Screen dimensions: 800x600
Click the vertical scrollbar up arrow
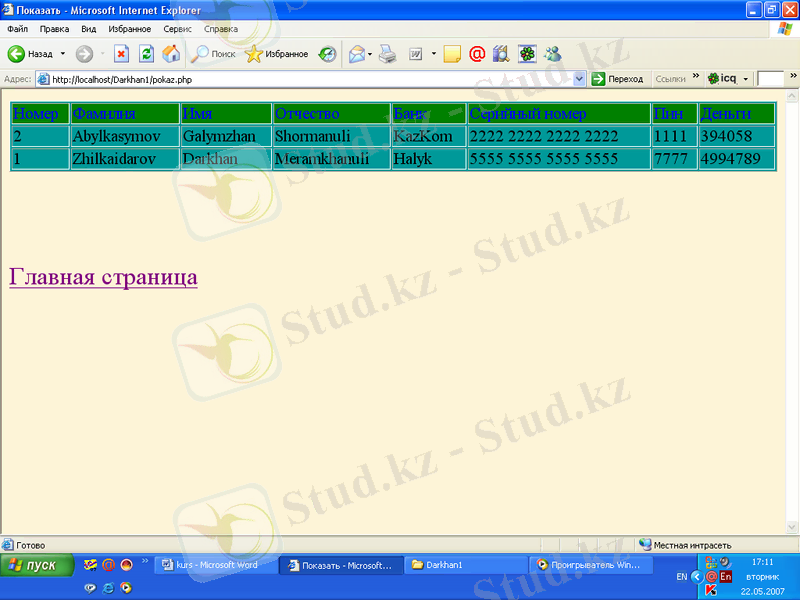(x=792, y=95)
